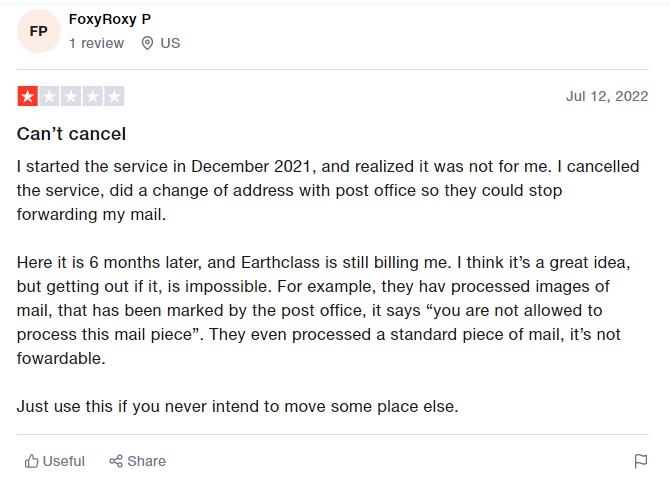Click the Jul 12, 2022 review date

pyautogui.click(x=607, y=97)
